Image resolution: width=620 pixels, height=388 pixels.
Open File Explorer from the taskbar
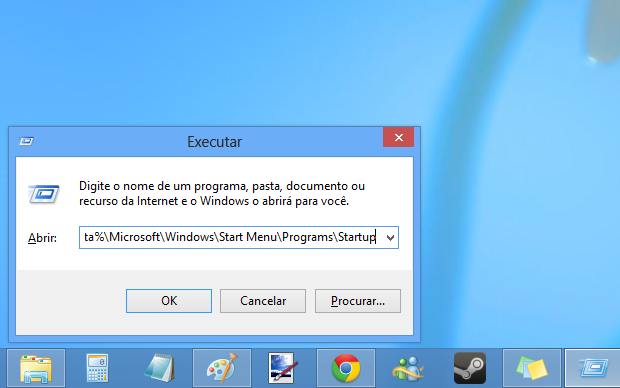[36, 368]
